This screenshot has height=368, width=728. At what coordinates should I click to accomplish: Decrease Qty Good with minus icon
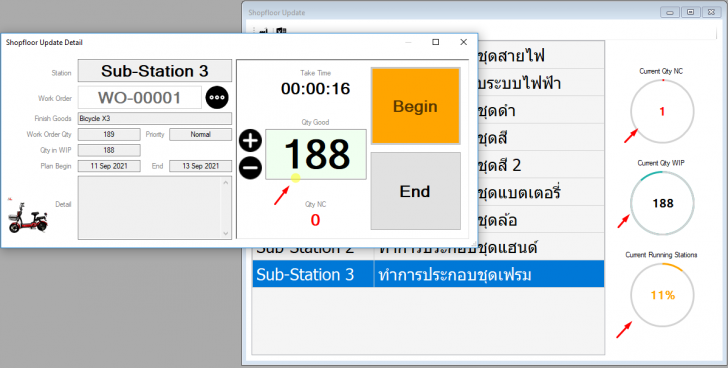(250, 168)
